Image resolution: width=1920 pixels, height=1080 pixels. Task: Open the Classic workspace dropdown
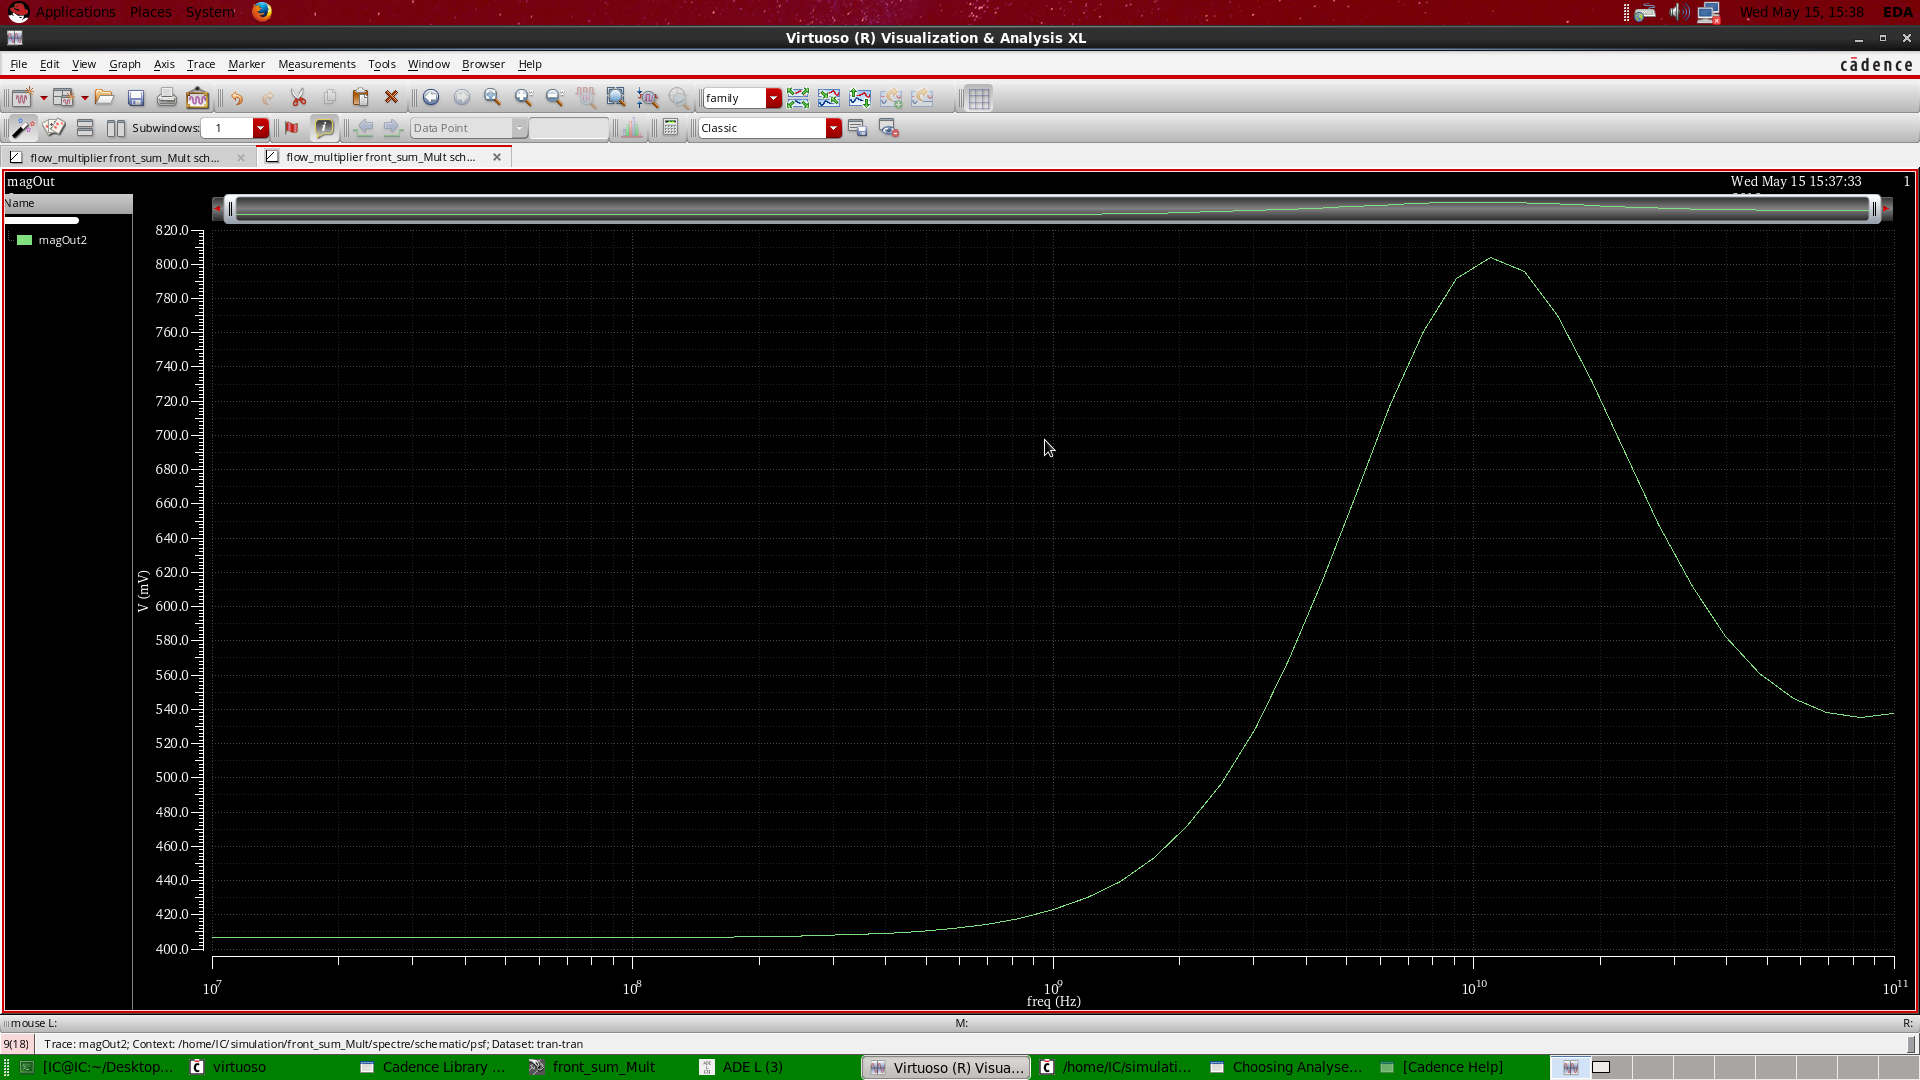point(833,128)
